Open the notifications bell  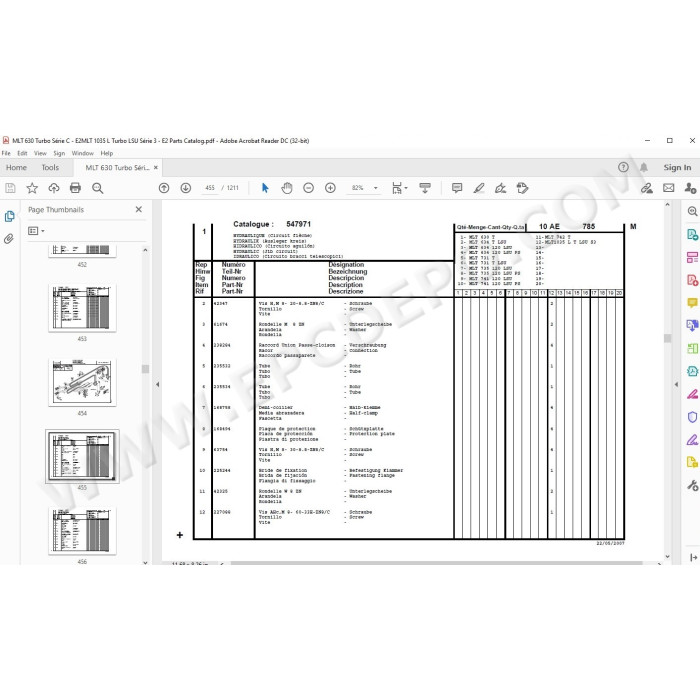(644, 167)
